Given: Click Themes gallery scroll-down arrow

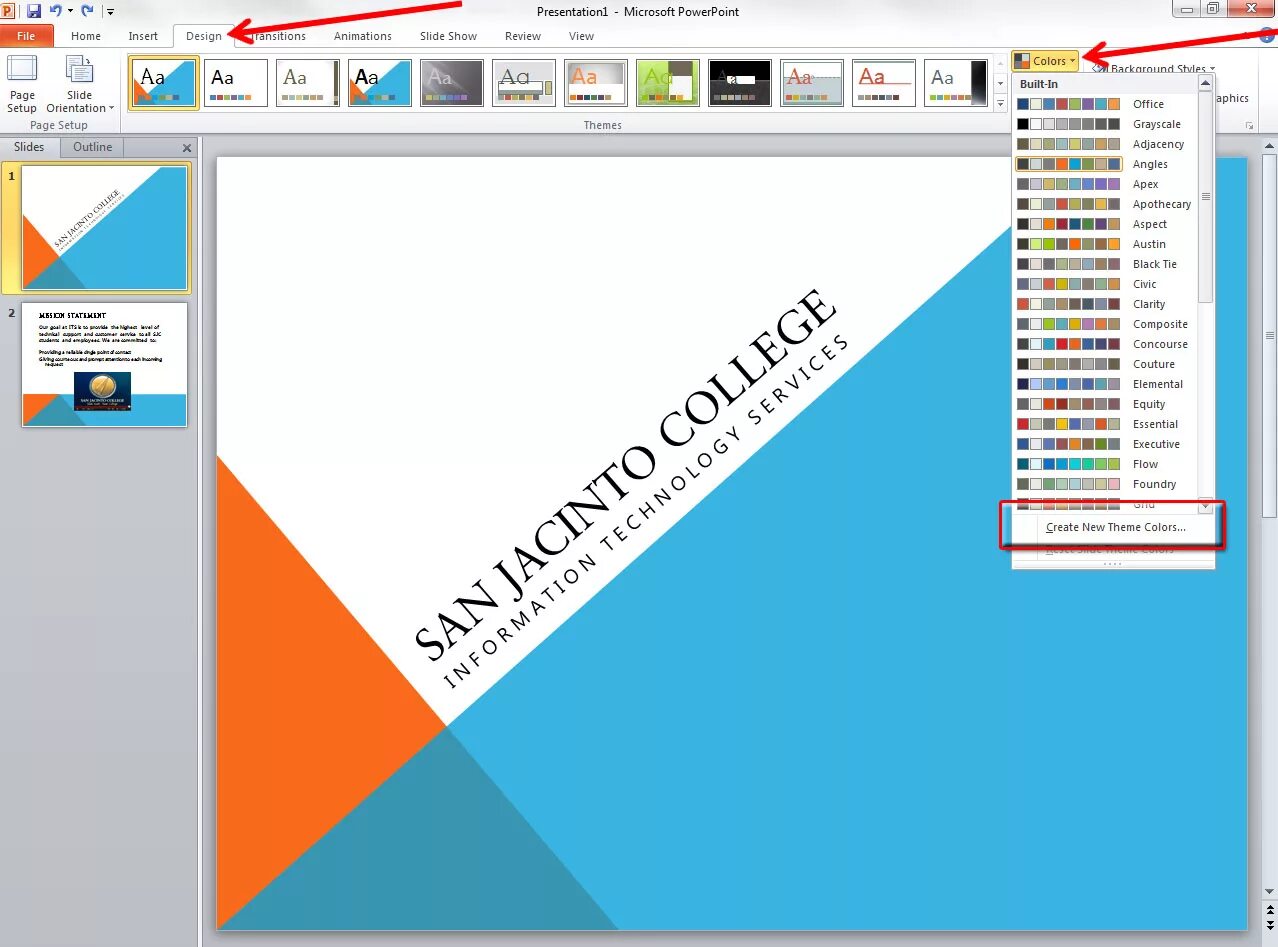Looking at the screenshot, I should pyautogui.click(x=1000, y=83).
